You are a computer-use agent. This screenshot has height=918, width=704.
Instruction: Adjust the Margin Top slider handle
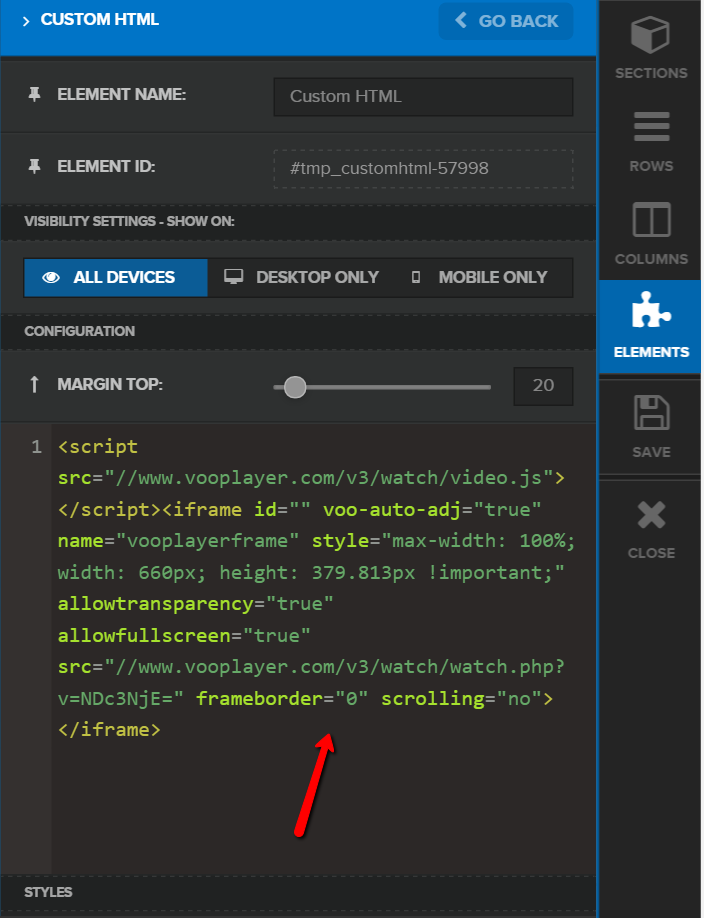coord(295,387)
